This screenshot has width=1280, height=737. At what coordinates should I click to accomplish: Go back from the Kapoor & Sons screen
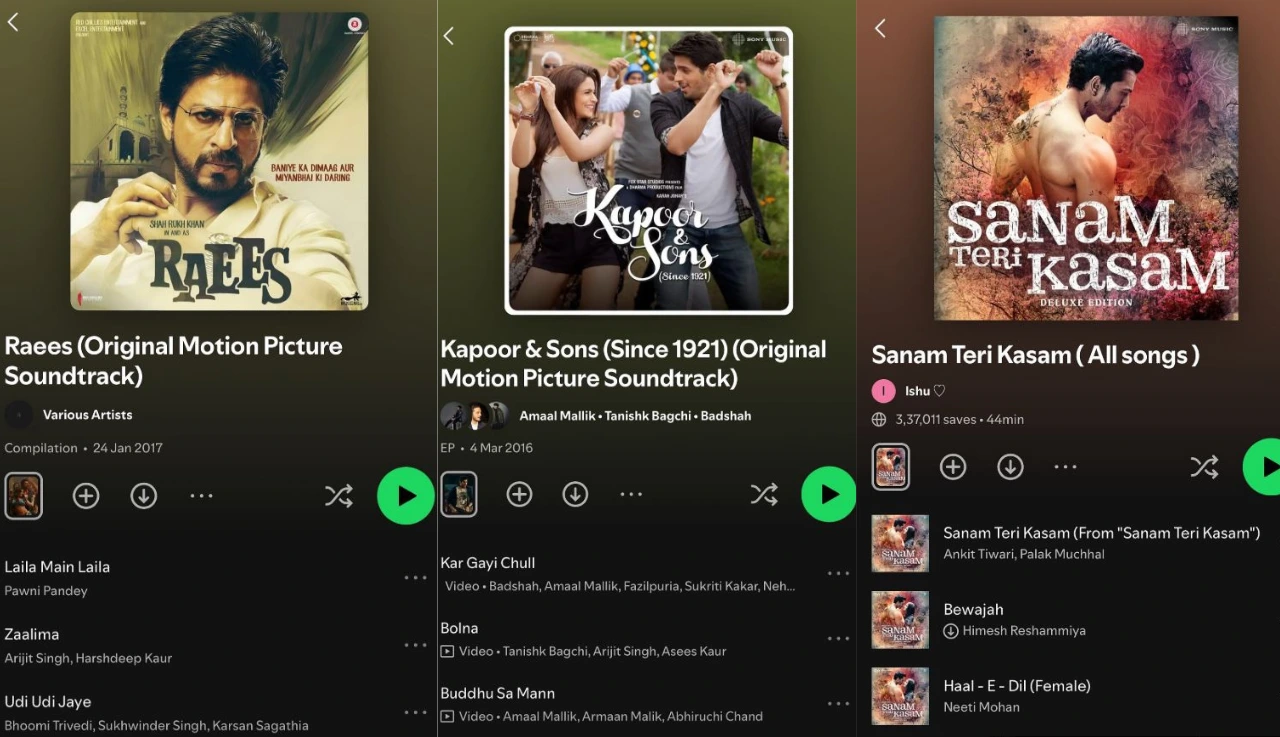click(x=448, y=36)
